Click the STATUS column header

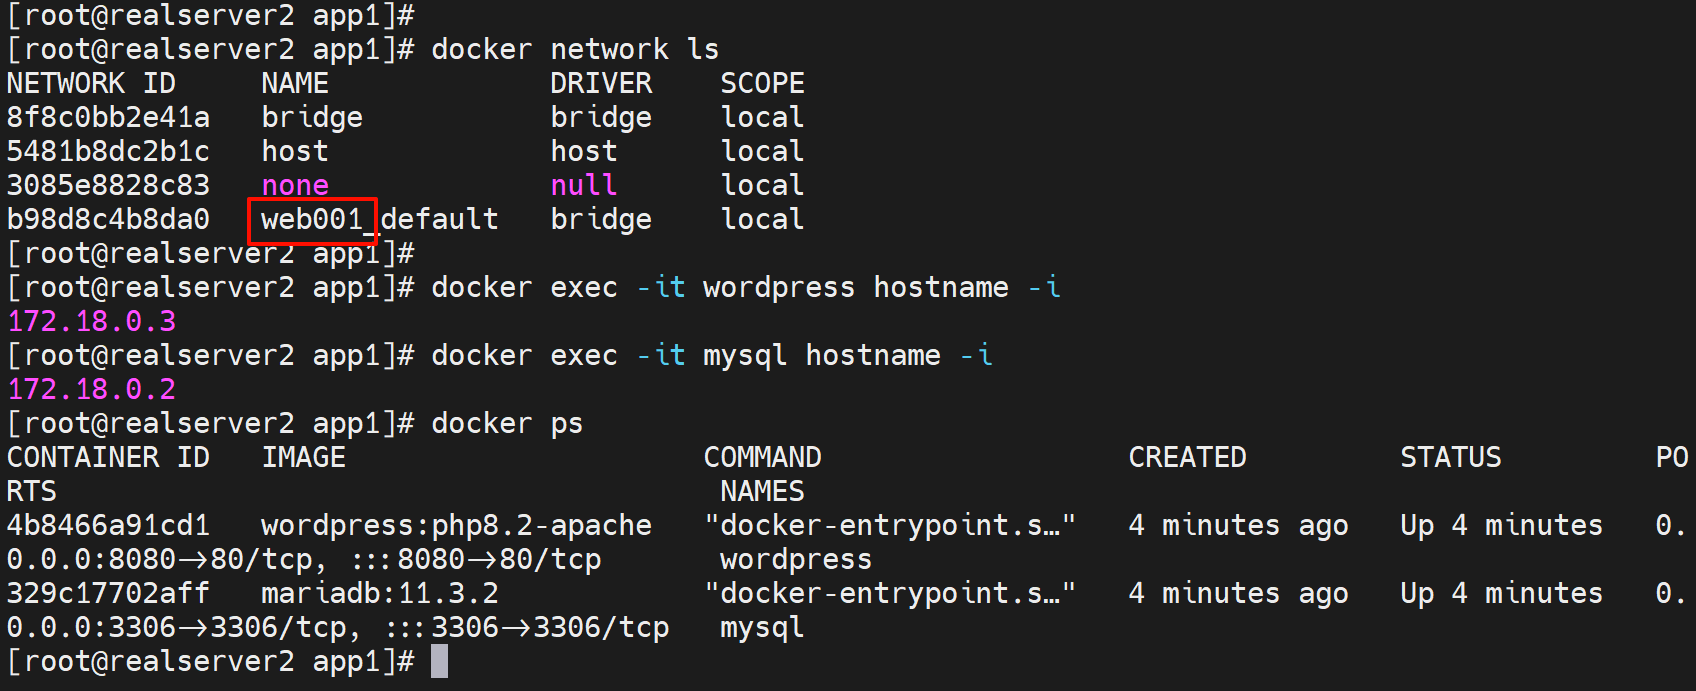click(1450, 458)
